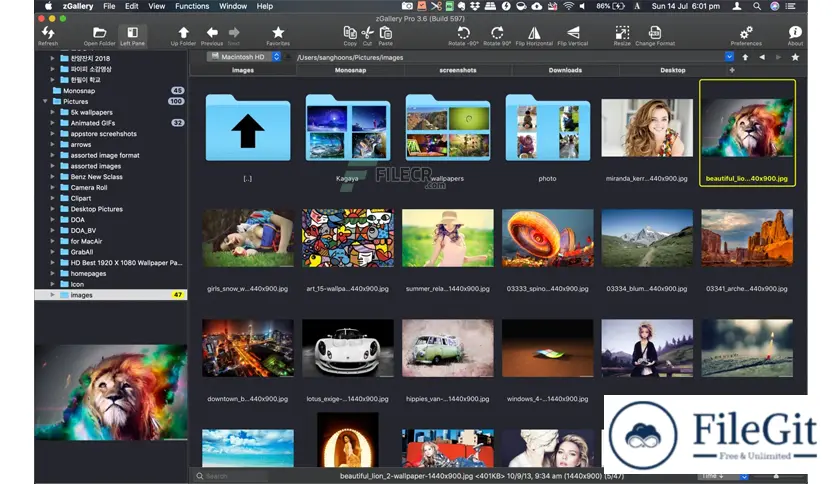Select miranda_kerr image thumbnail
The height and width of the screenshot is (484, 836).
pos(647,128)
